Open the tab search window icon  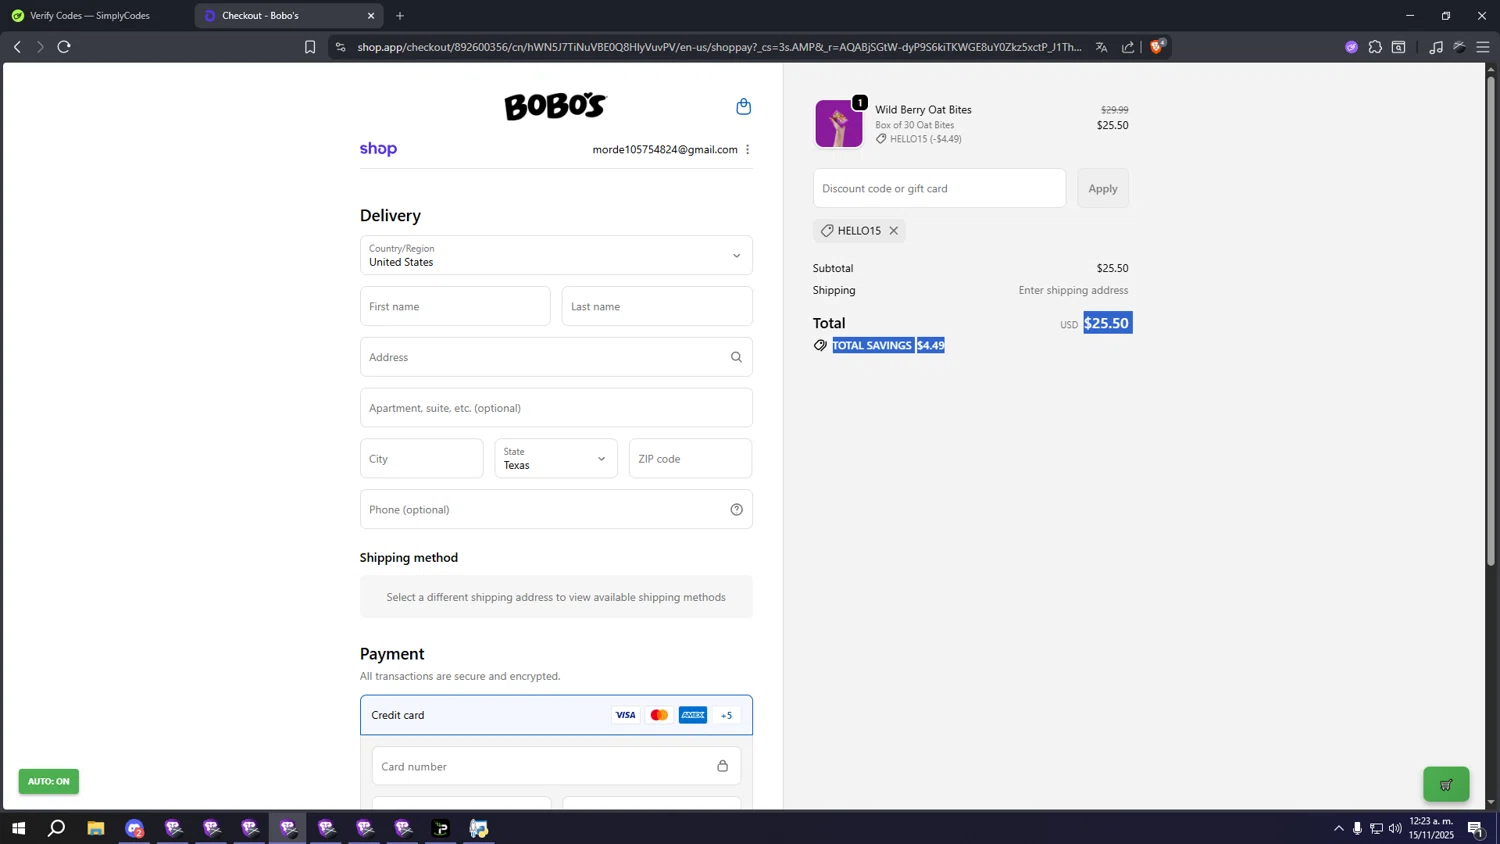pos(1399,47)
